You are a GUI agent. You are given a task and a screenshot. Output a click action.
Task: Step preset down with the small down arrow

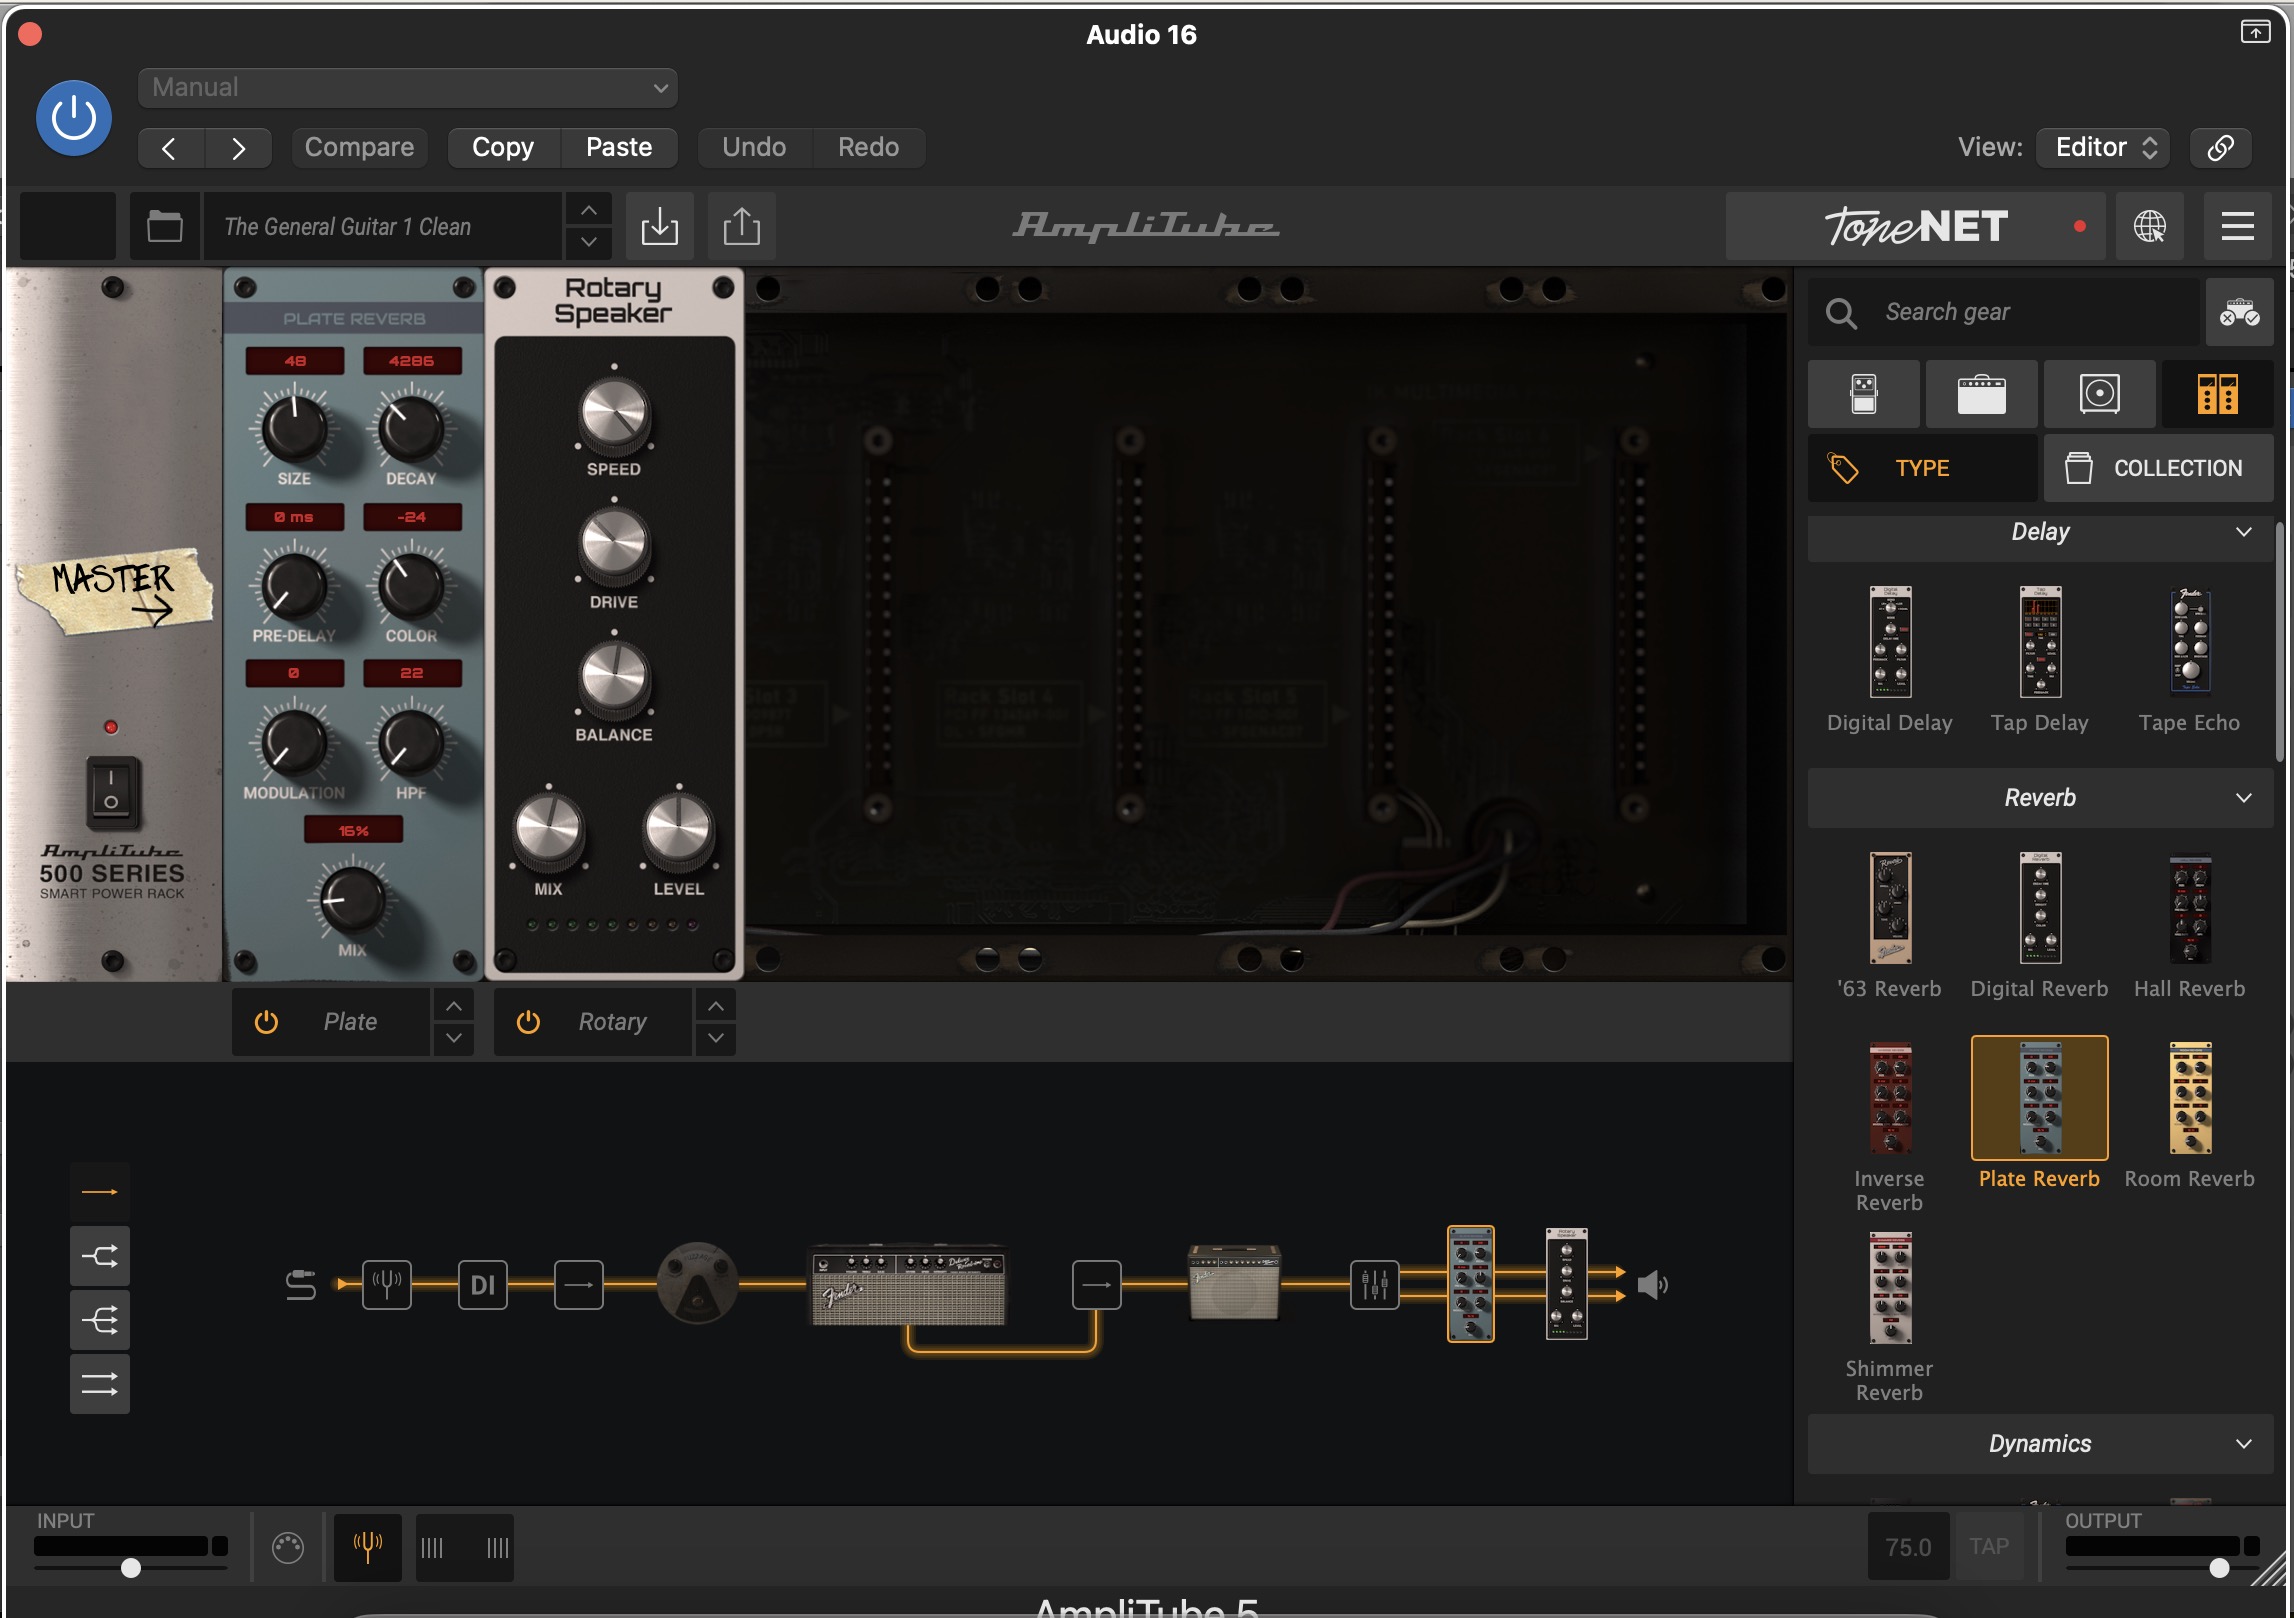tap(589, 243)
